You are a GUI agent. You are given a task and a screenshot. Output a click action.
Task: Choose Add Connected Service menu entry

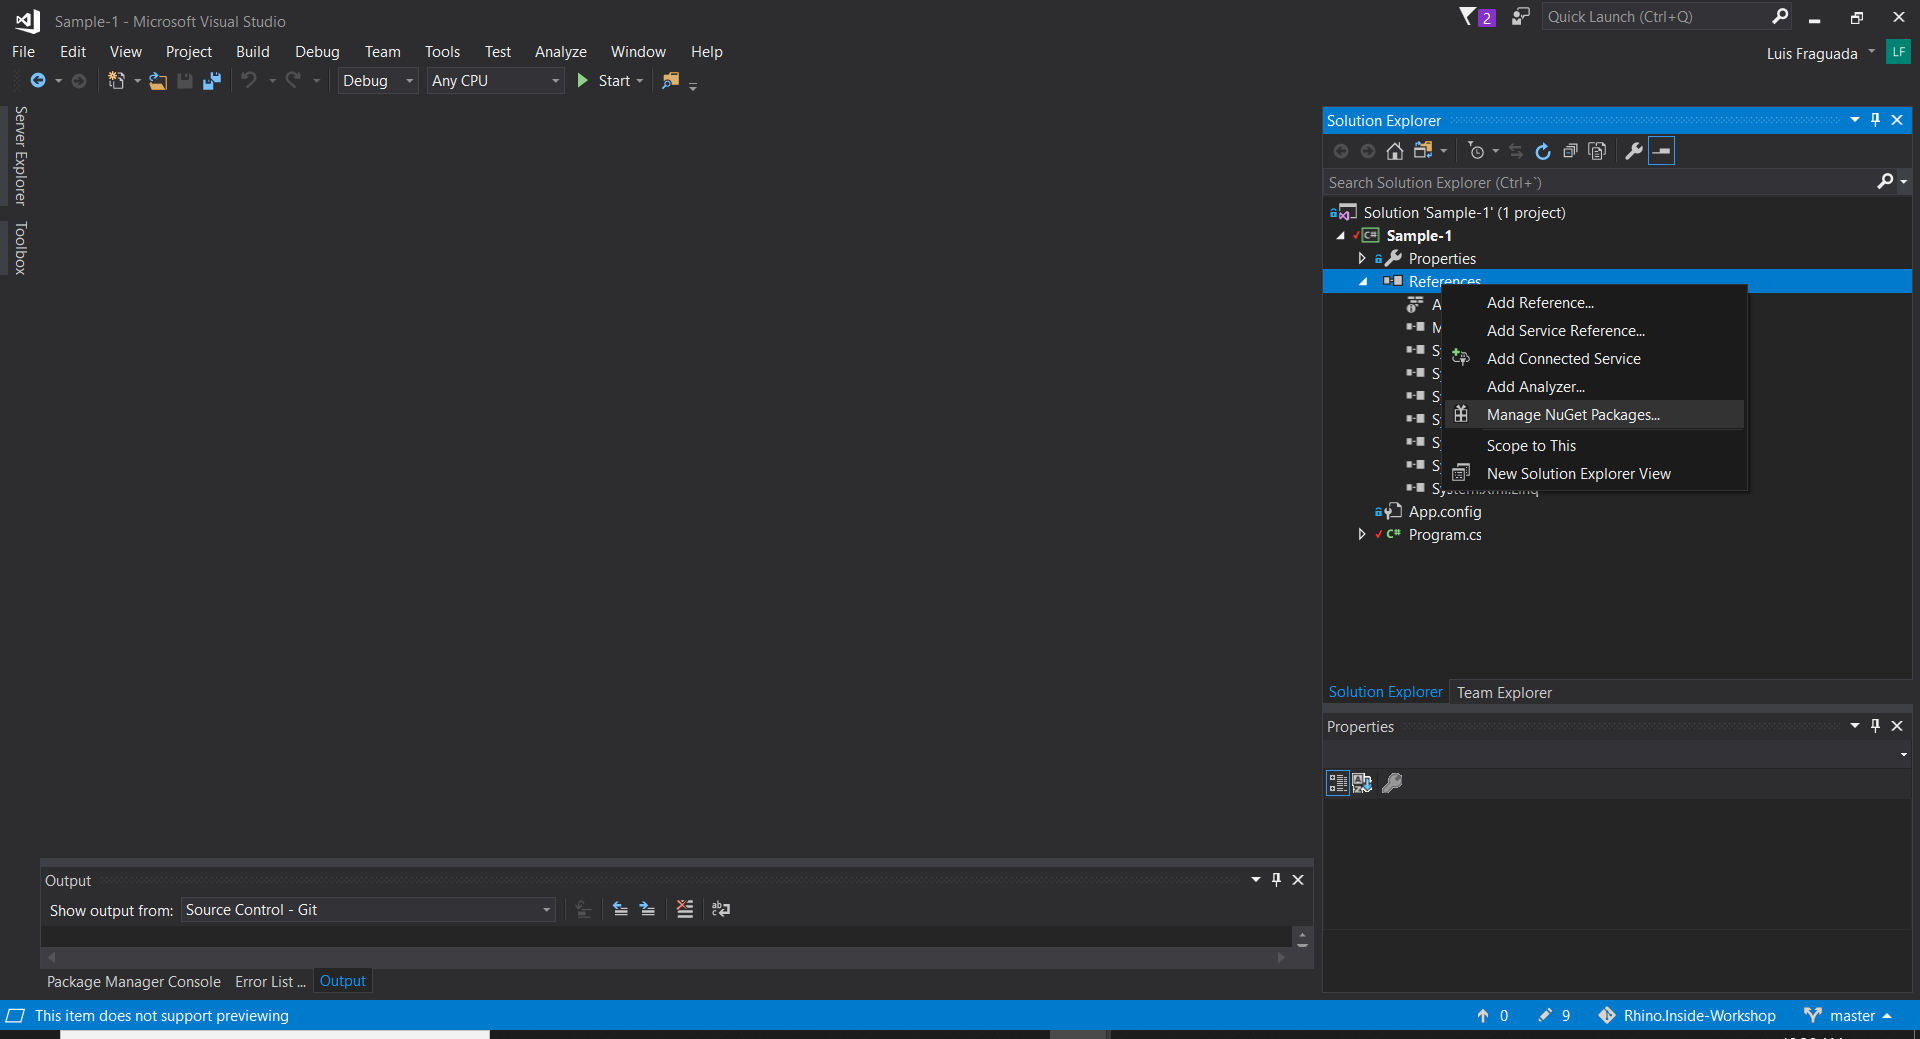(x=1594, y=359)
